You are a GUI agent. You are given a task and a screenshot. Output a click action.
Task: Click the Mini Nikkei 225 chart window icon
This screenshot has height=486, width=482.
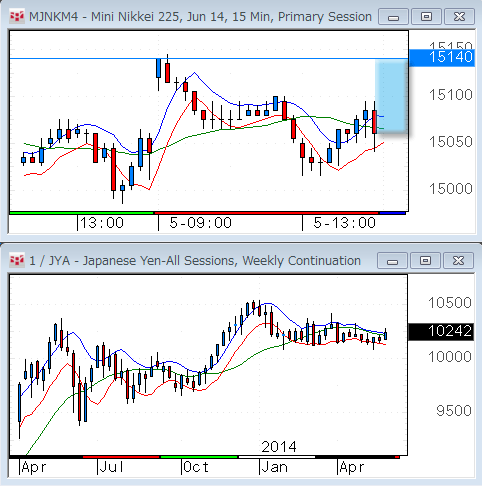coord(17,17)
